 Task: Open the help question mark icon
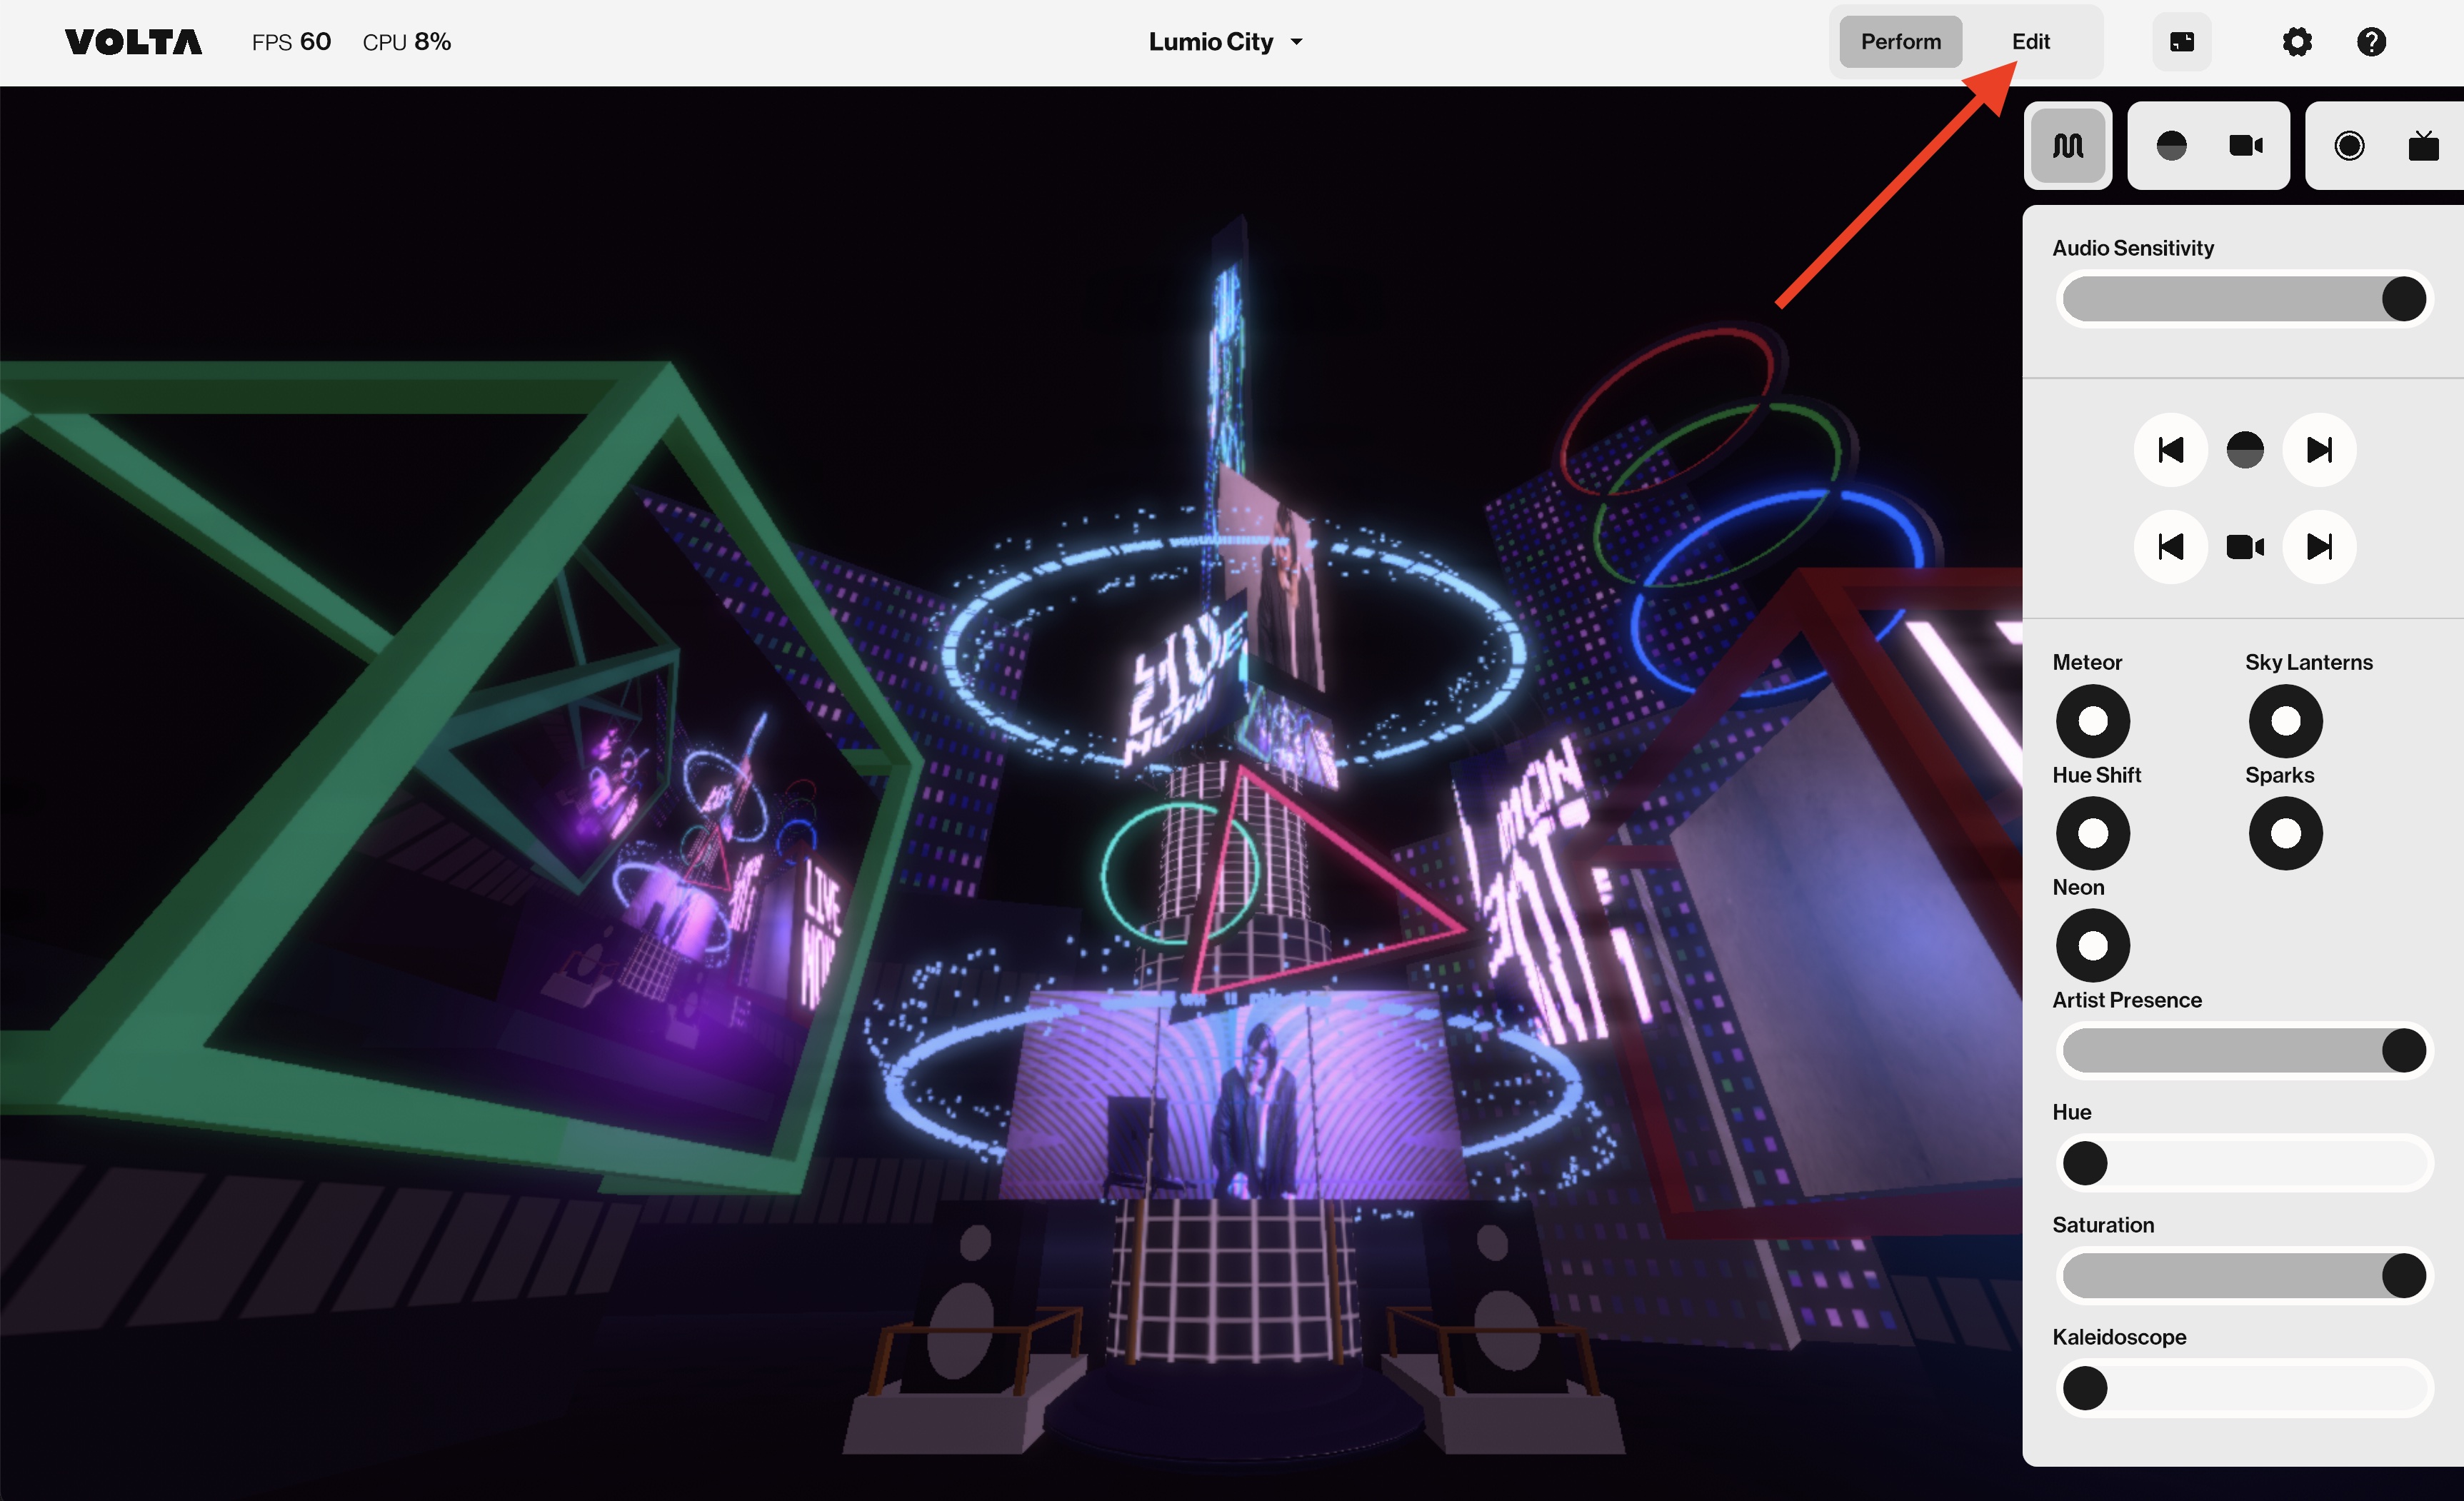[x=2371, y=42]
